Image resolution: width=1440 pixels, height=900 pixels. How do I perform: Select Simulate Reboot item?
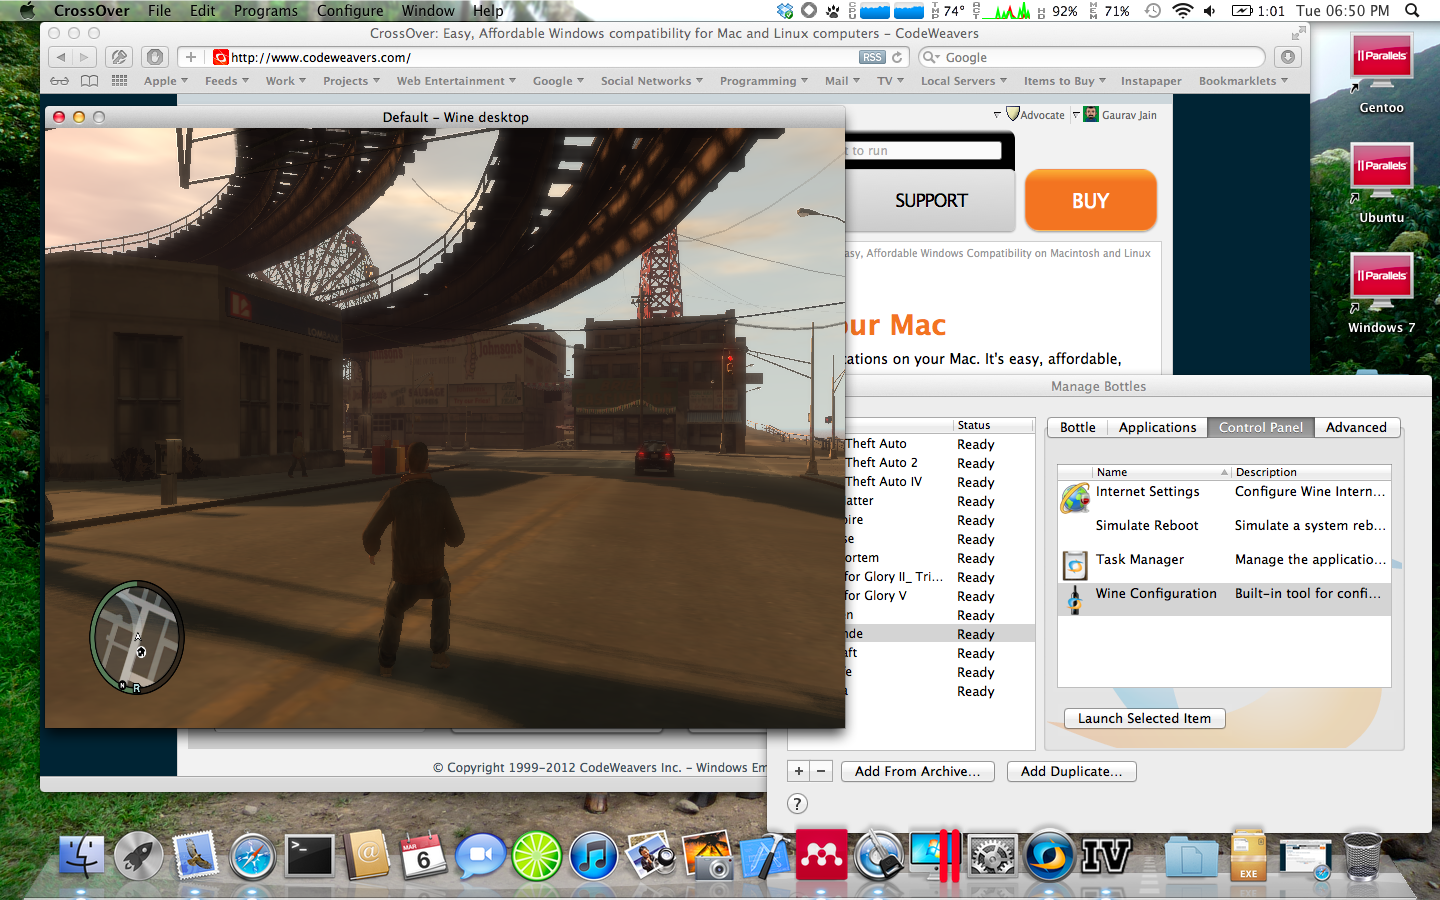[x=1224, y=531]
